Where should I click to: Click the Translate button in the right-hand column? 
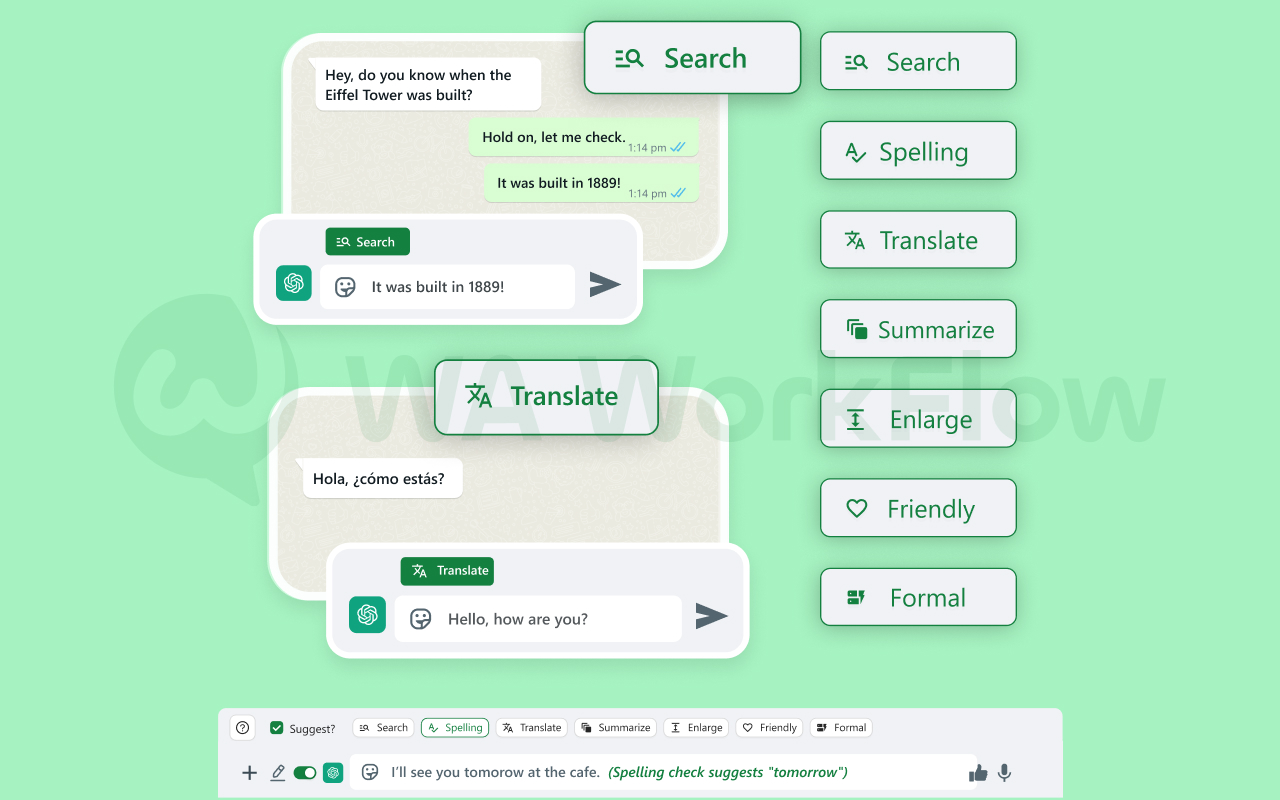pos(918,240)
